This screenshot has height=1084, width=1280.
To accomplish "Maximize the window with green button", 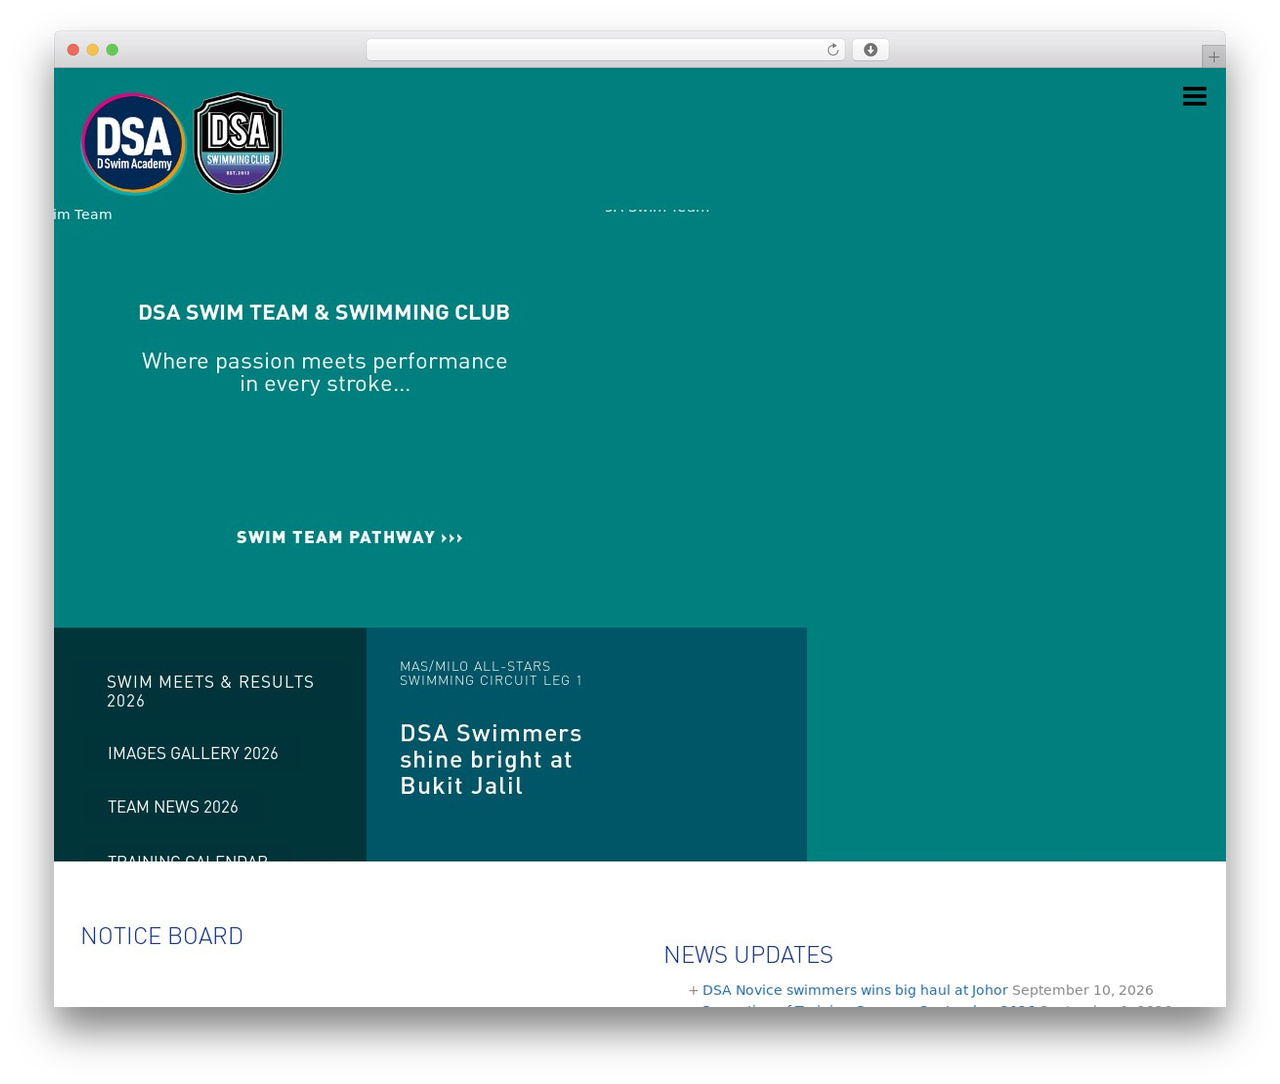I will [112, 50].
